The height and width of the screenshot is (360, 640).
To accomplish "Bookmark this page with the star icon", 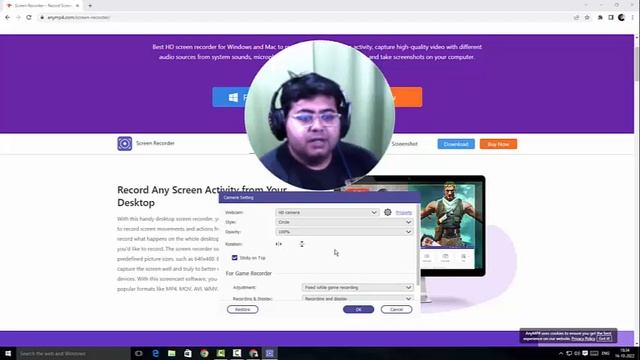I will point(587,18).
